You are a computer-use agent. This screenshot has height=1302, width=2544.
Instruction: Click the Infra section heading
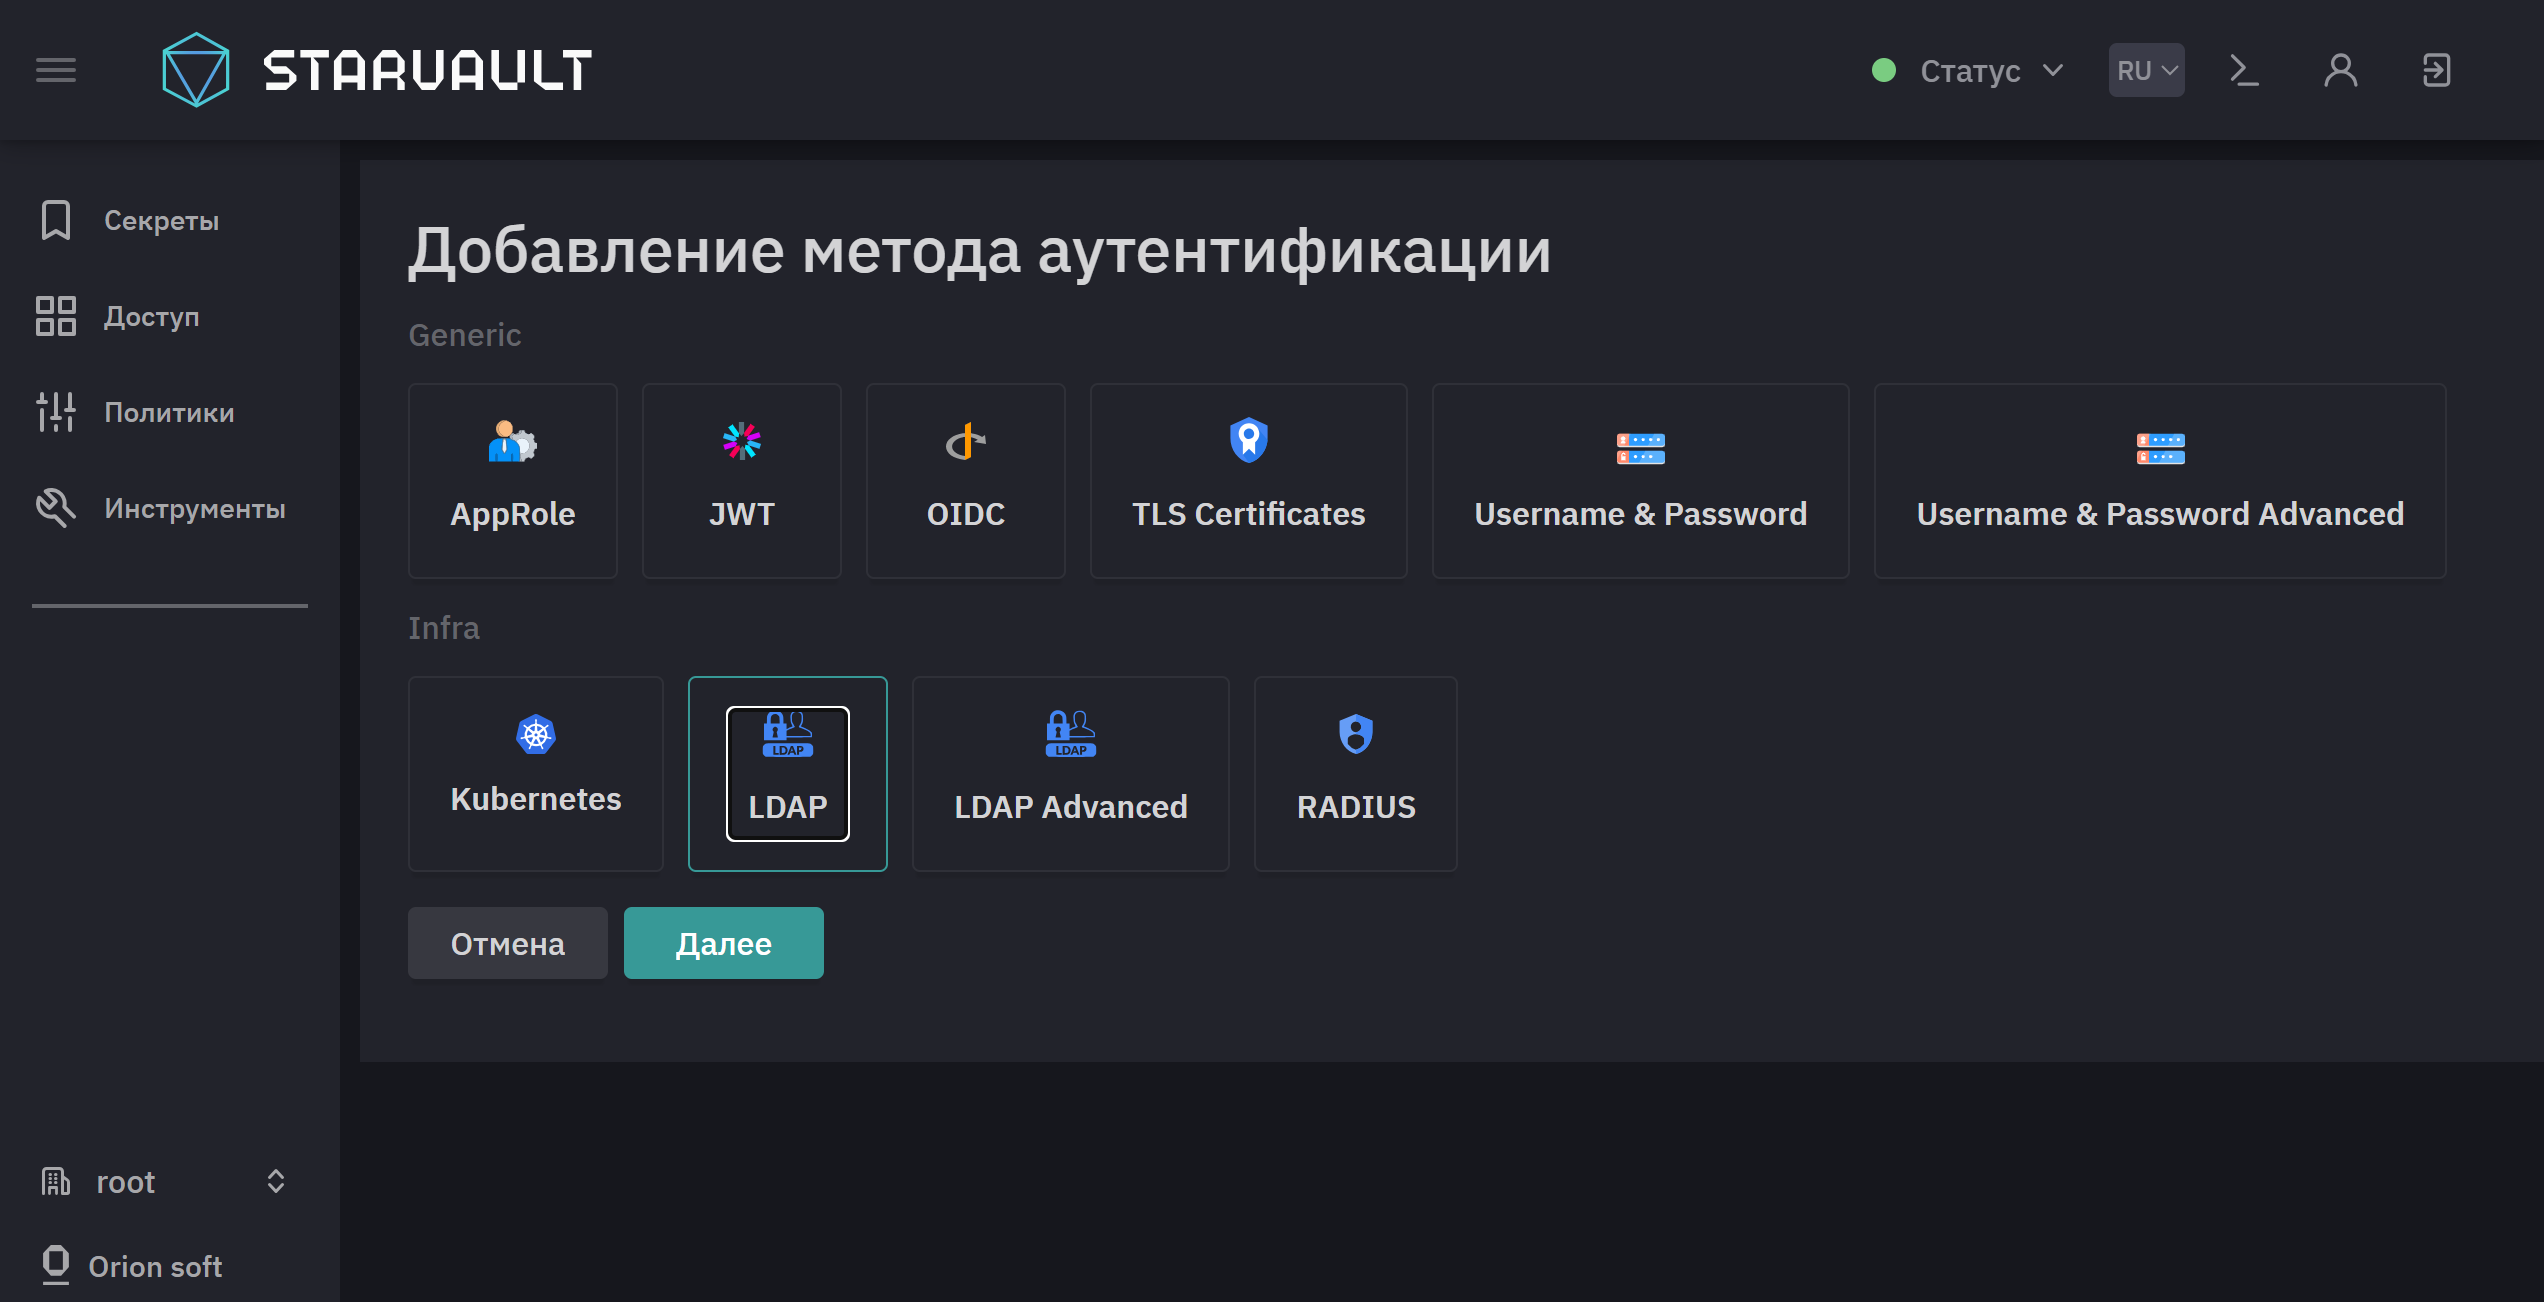(x=444, y=628)
